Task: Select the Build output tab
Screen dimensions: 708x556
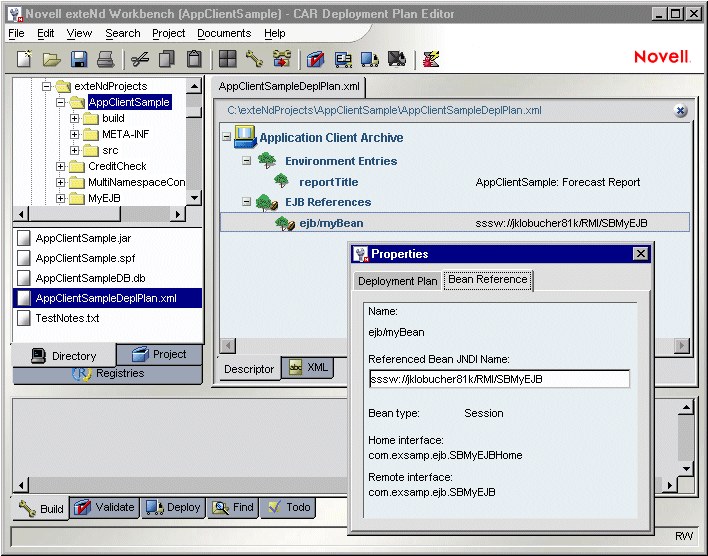Action: pyautogui.click(x=41, y=509)
